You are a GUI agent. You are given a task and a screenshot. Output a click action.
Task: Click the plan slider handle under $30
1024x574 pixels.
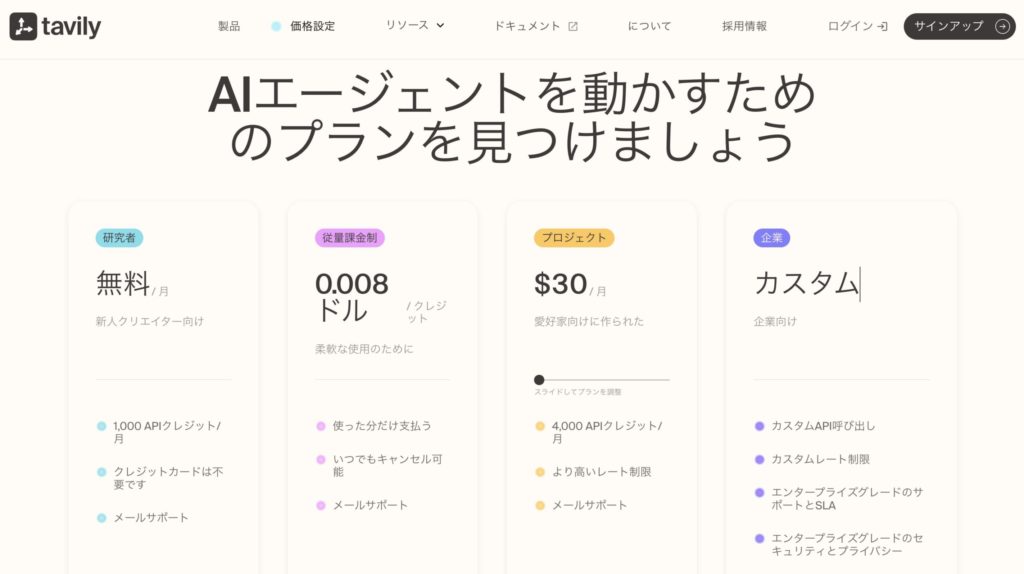[539, 380]
